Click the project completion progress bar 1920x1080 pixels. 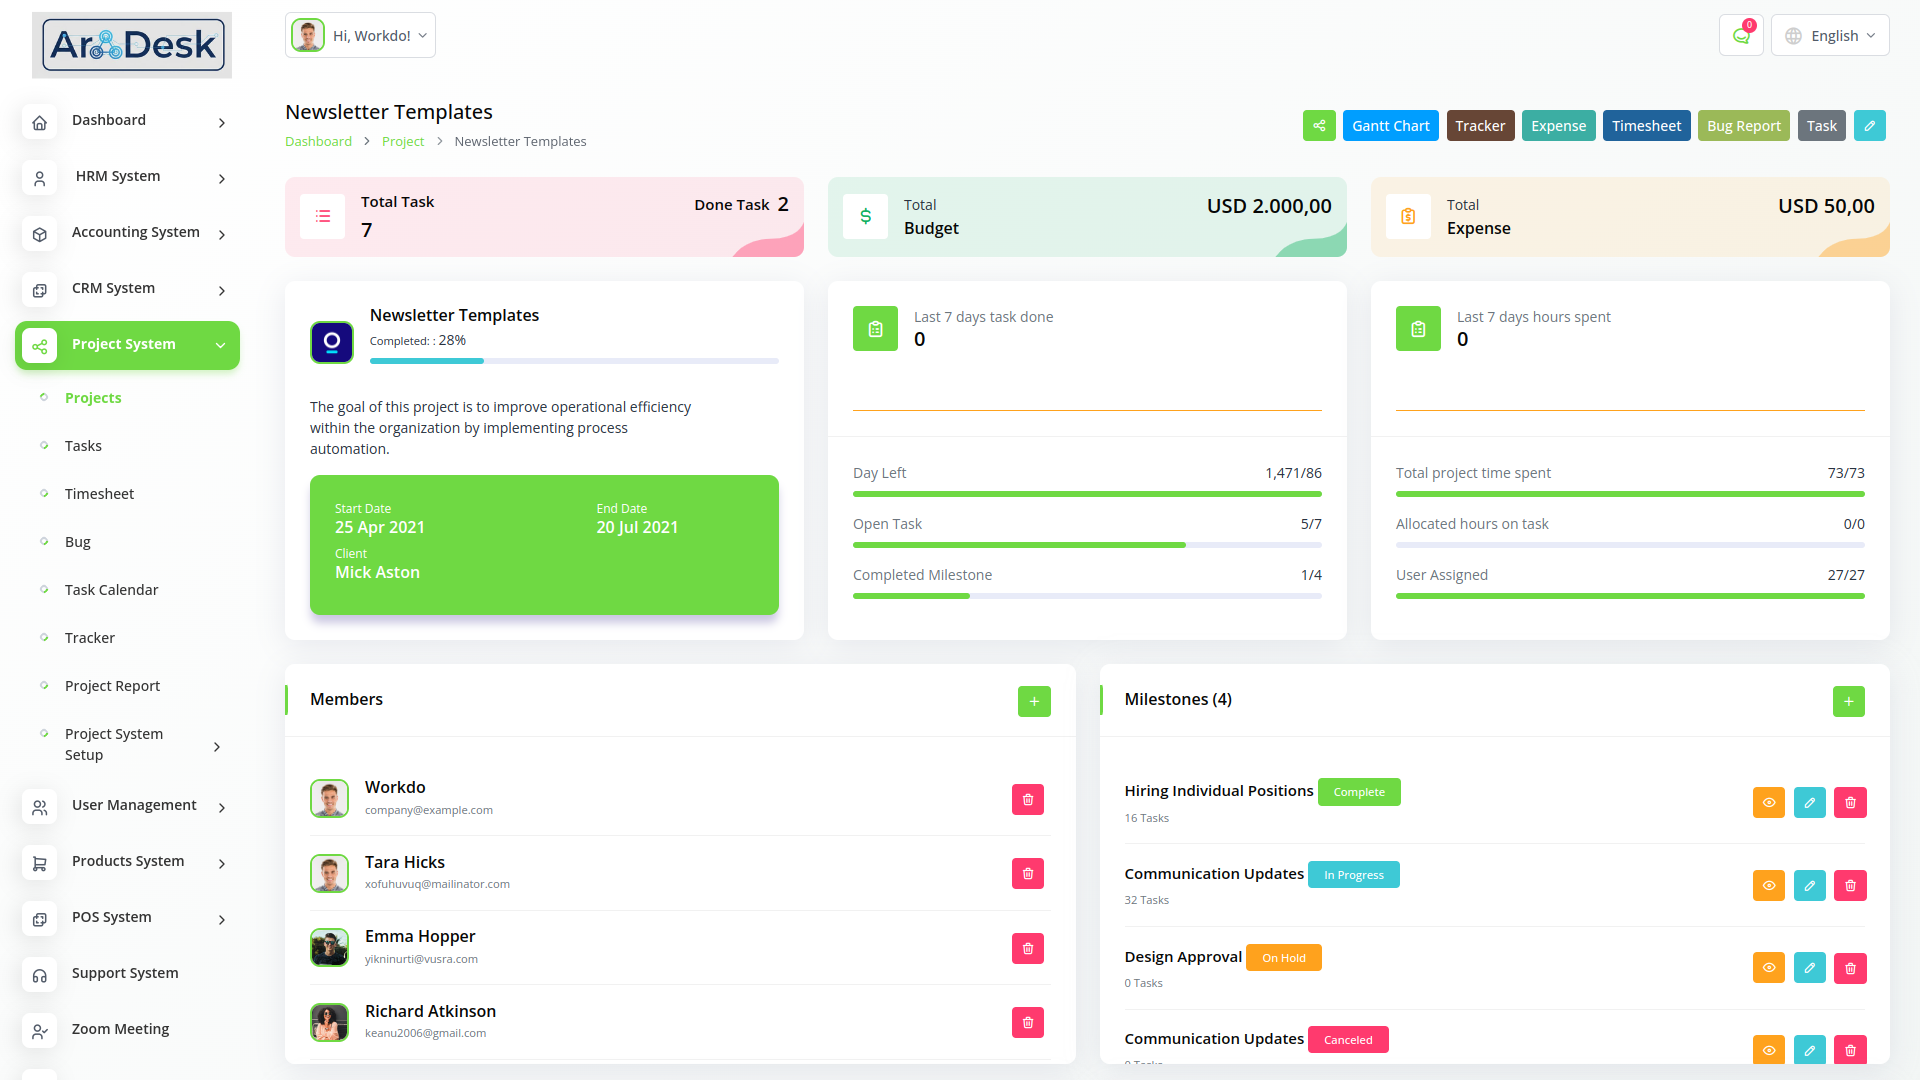pos(574,361)
